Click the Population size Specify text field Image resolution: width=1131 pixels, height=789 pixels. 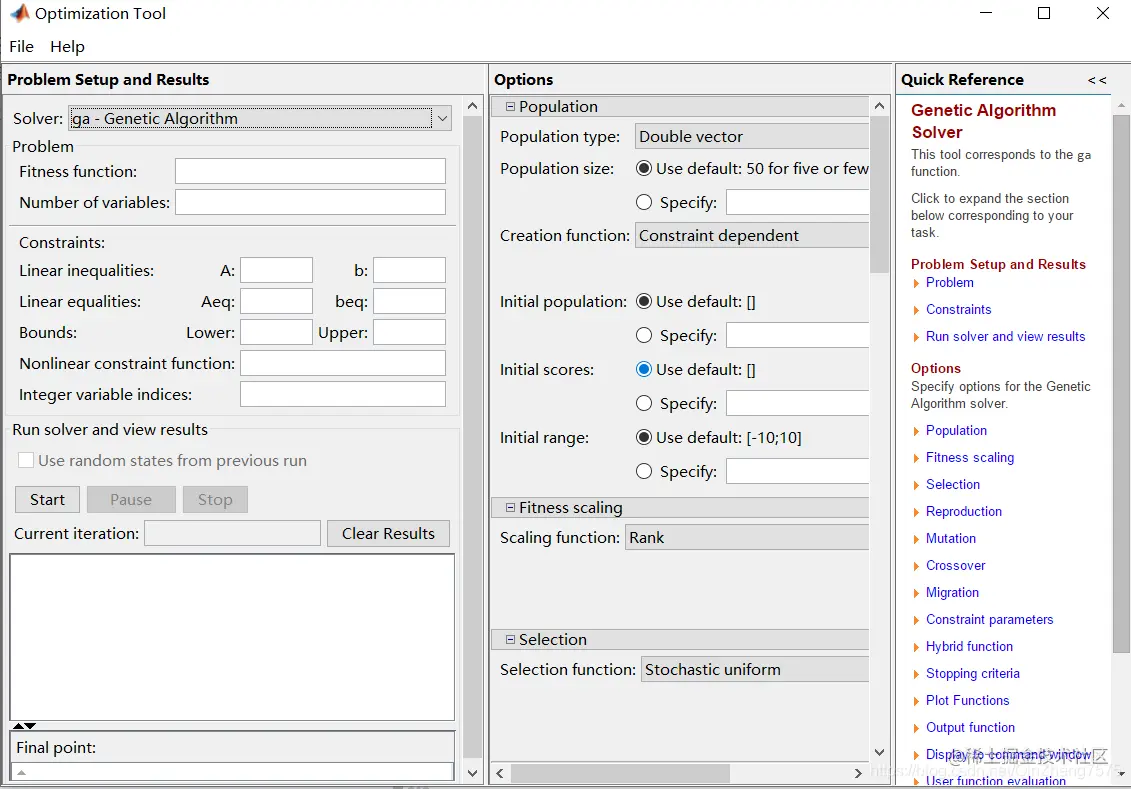797,203
